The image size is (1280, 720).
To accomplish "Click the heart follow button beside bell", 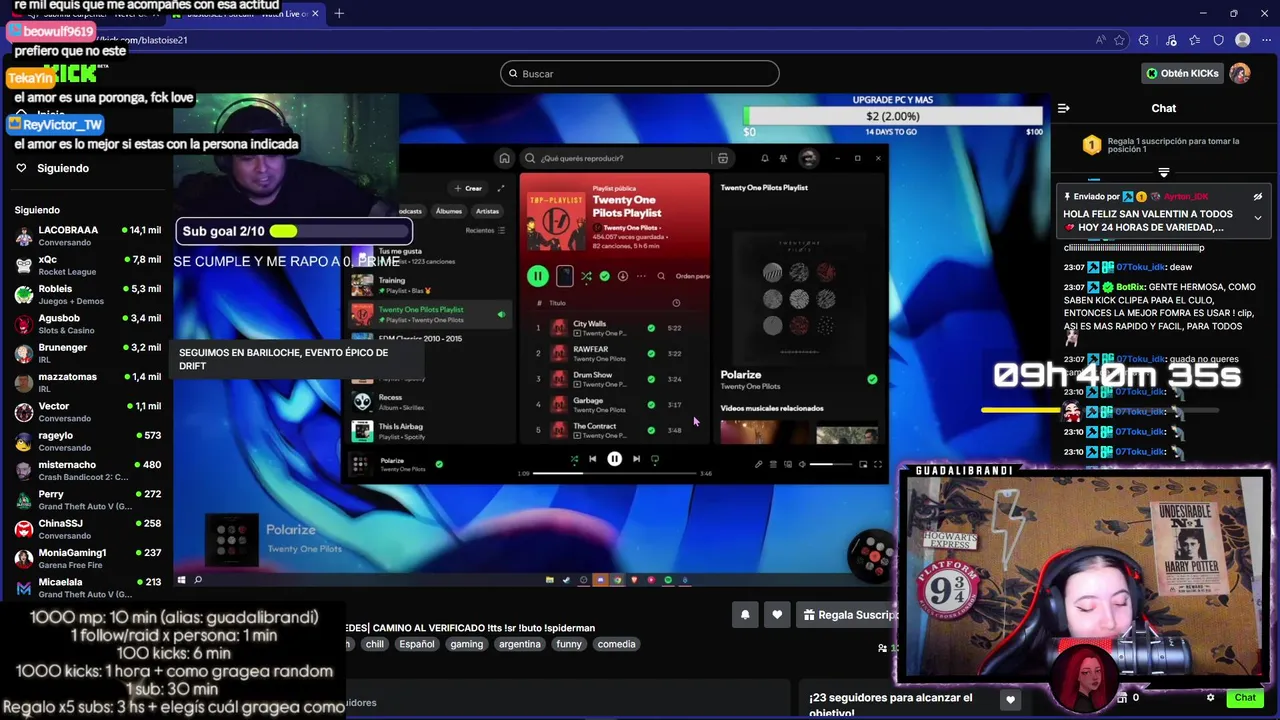I will point(777,615).
